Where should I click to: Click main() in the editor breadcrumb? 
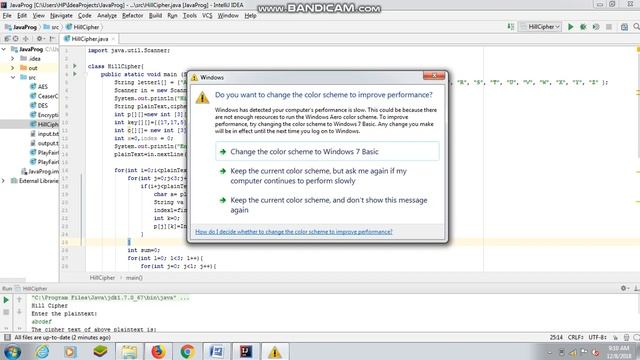[134, 278]
